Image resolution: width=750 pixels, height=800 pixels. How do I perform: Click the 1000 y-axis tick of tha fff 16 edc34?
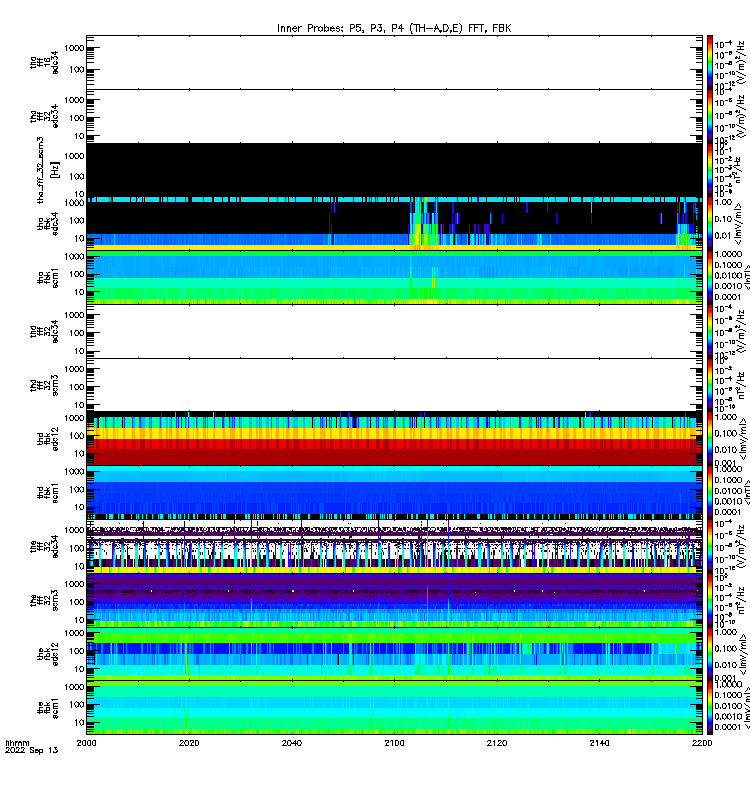pyautogui.click(x=74, y=48)
